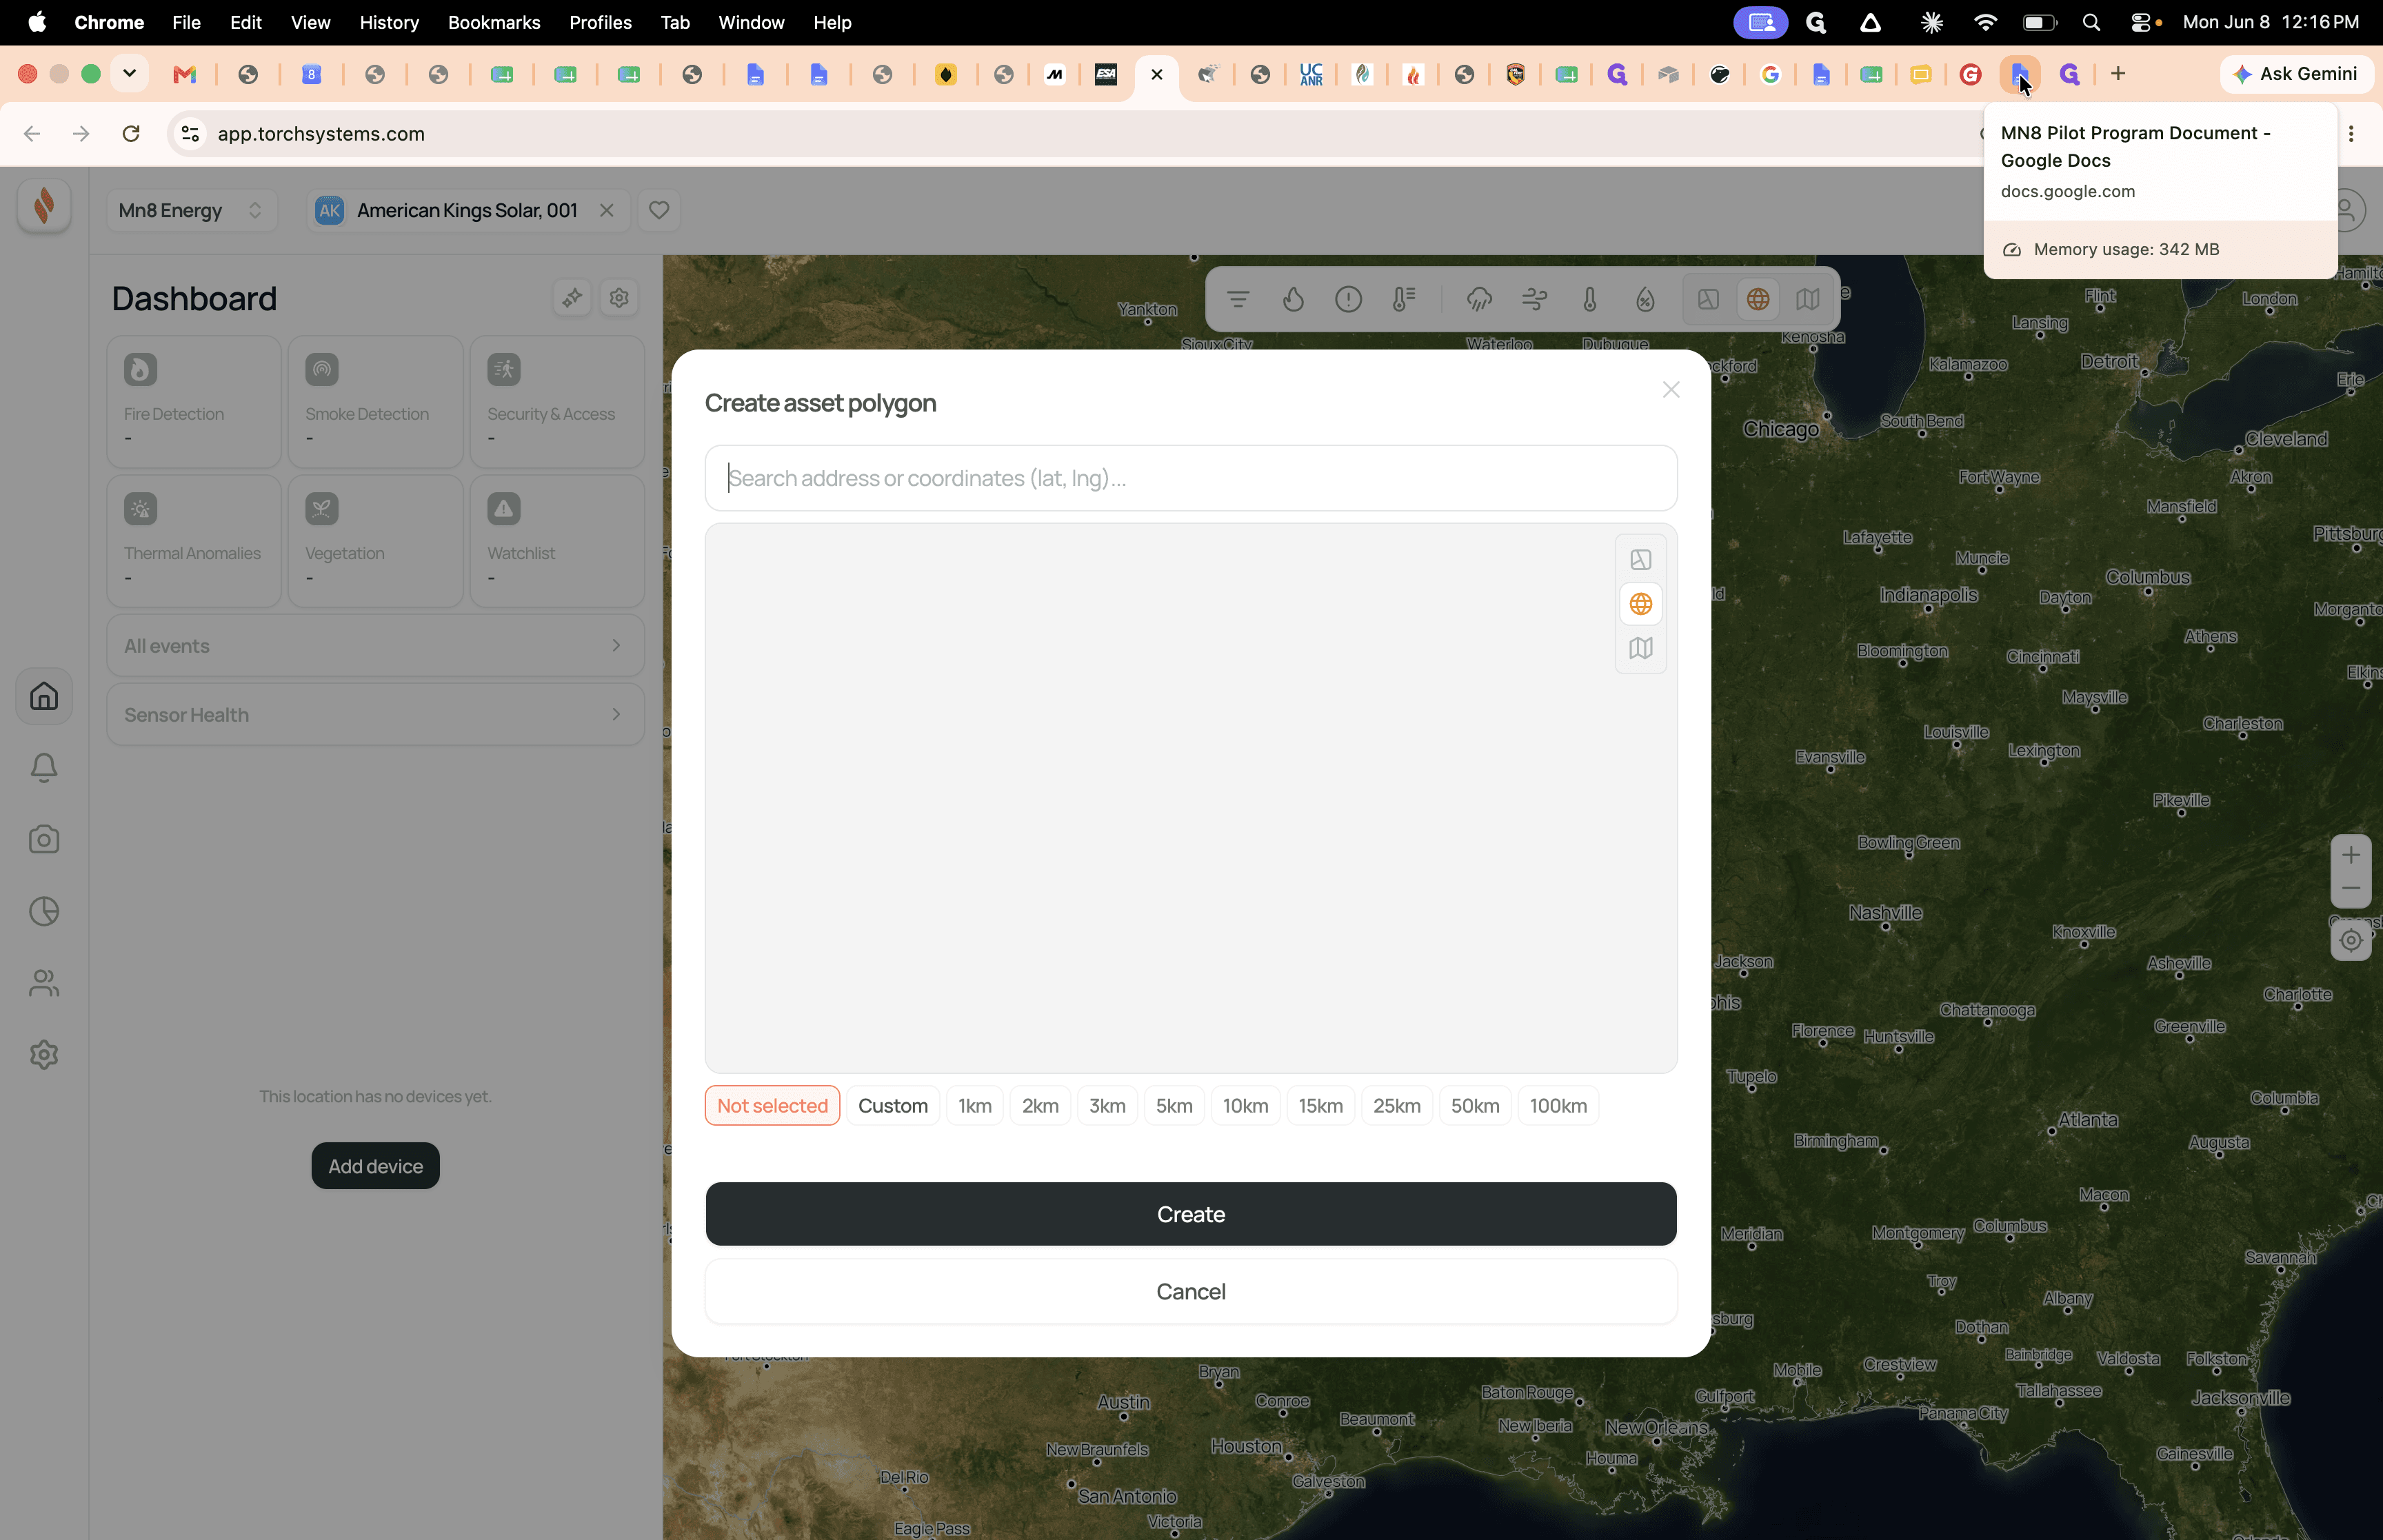
Task: Toggle the humidity droplet map layer
Action: click(x=1645, y=299)
